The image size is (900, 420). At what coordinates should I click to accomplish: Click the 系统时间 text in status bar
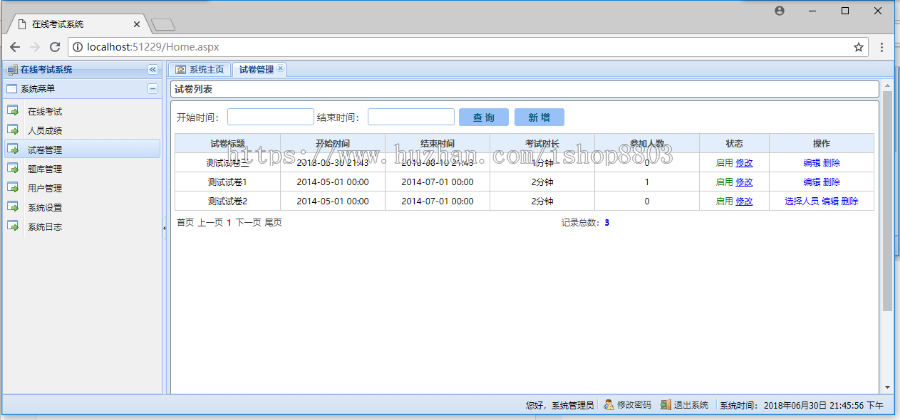pyautogui.click(x=801, y=405)
